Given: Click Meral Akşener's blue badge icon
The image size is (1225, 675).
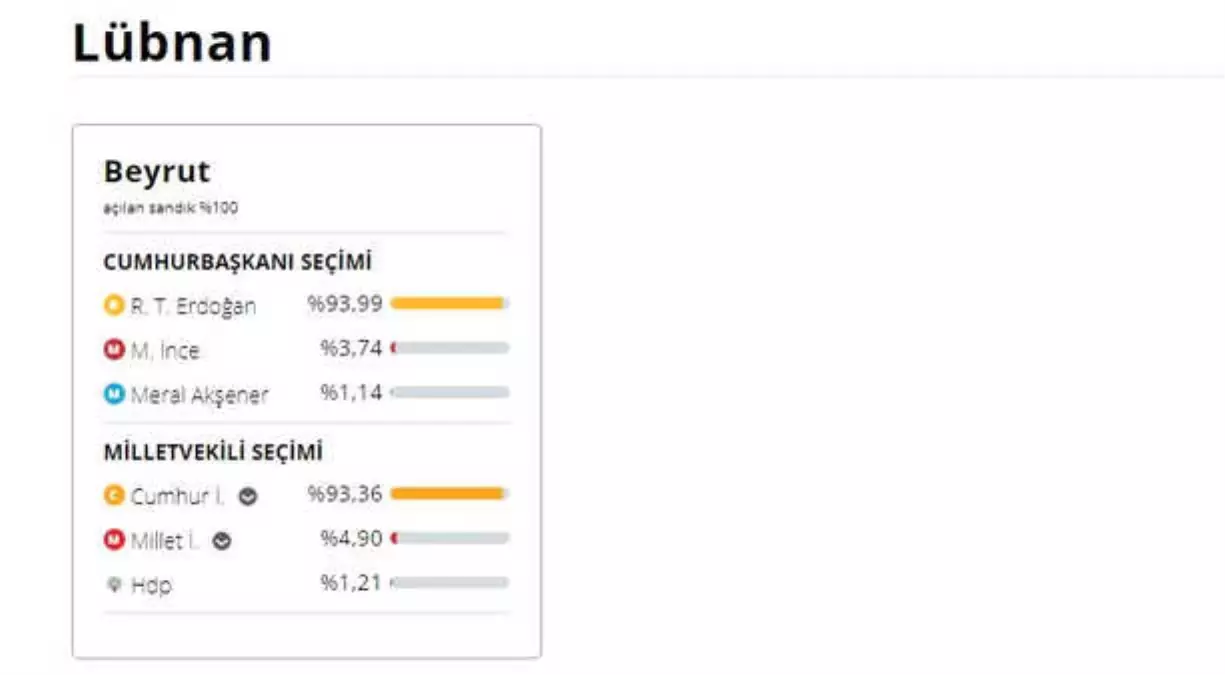Looking at the screenshot, I should click(113, 394).
